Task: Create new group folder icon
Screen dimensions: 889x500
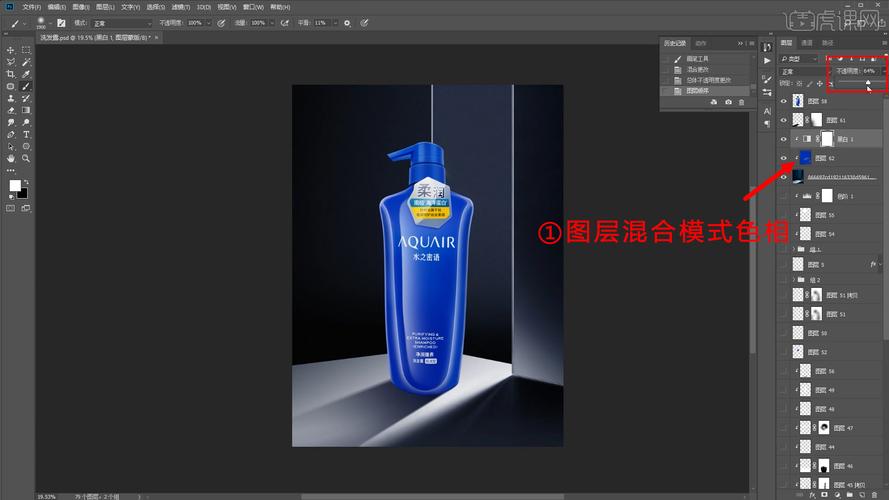Action: [849, 495]
